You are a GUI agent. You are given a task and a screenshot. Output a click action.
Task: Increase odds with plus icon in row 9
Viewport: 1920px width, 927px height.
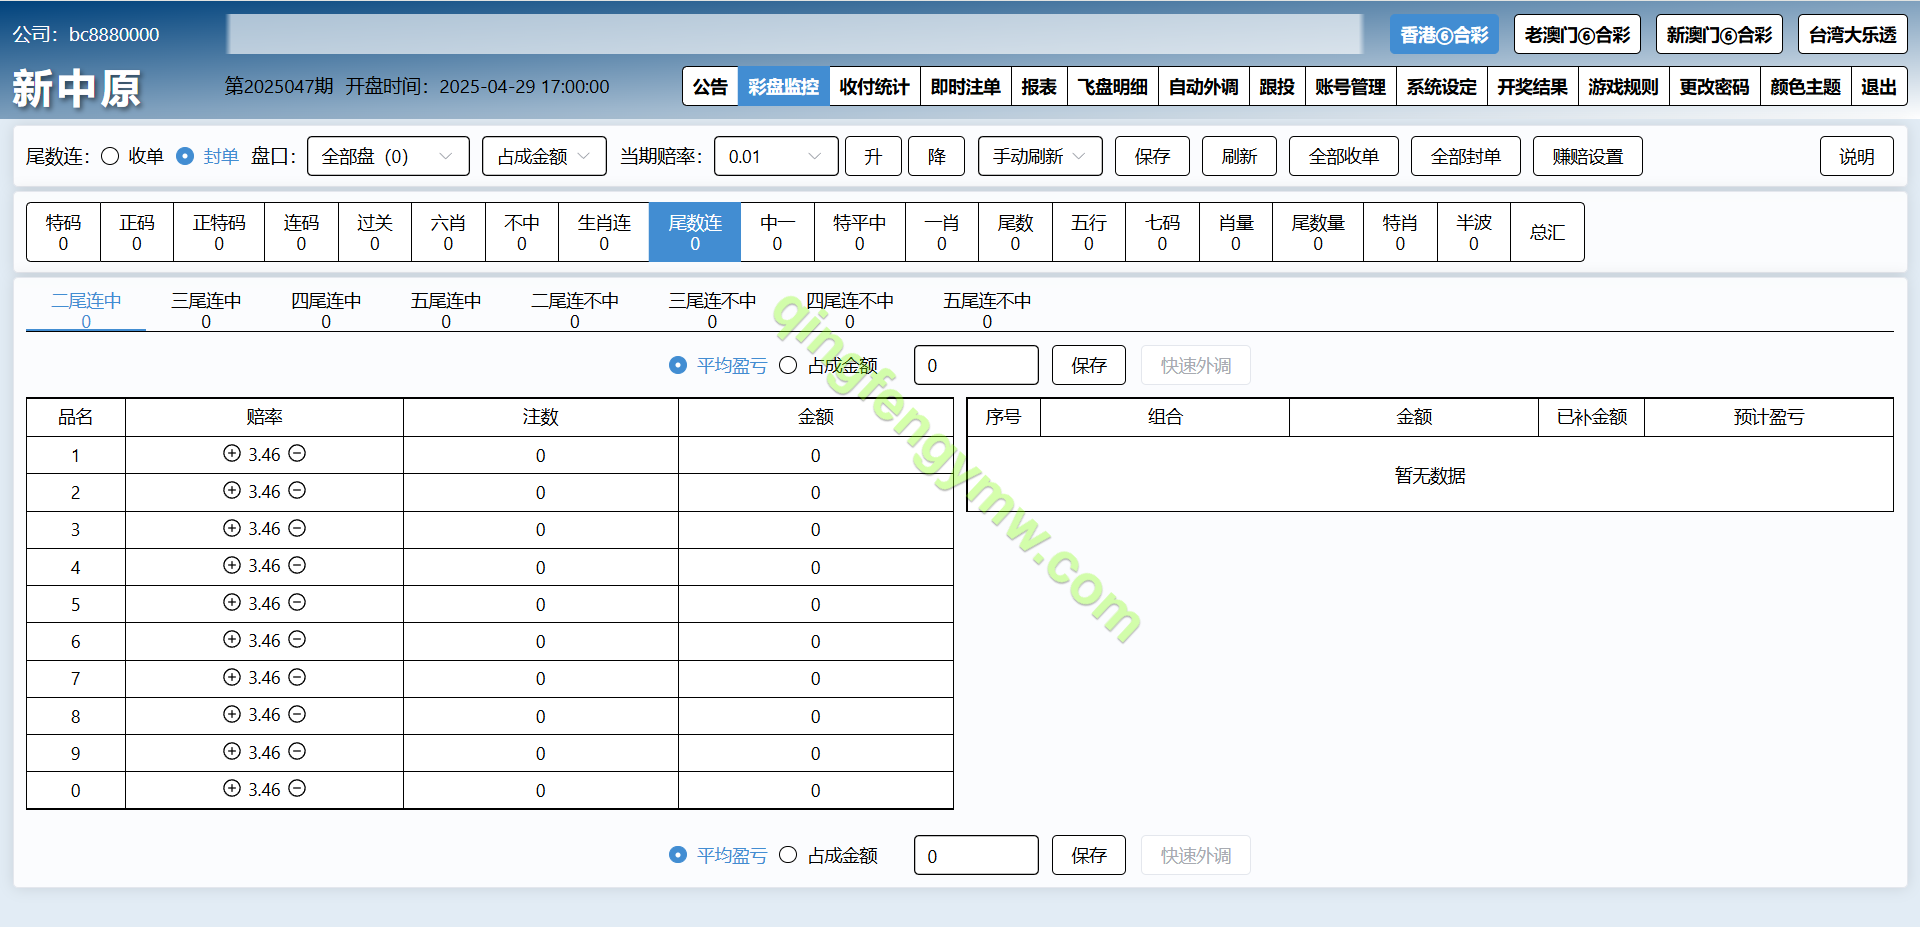click(x=232, y=751)
